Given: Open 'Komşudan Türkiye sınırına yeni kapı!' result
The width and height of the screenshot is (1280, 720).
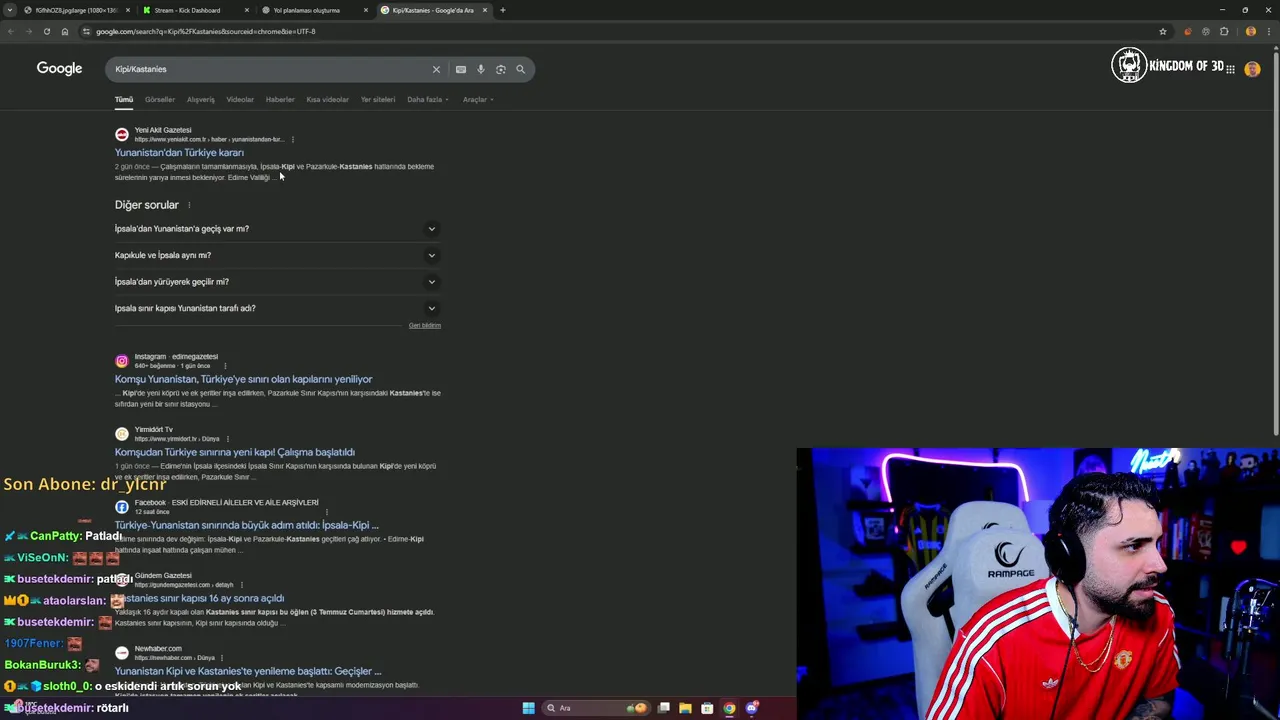Looking at the screenshot, I should (x=235, y=452).
